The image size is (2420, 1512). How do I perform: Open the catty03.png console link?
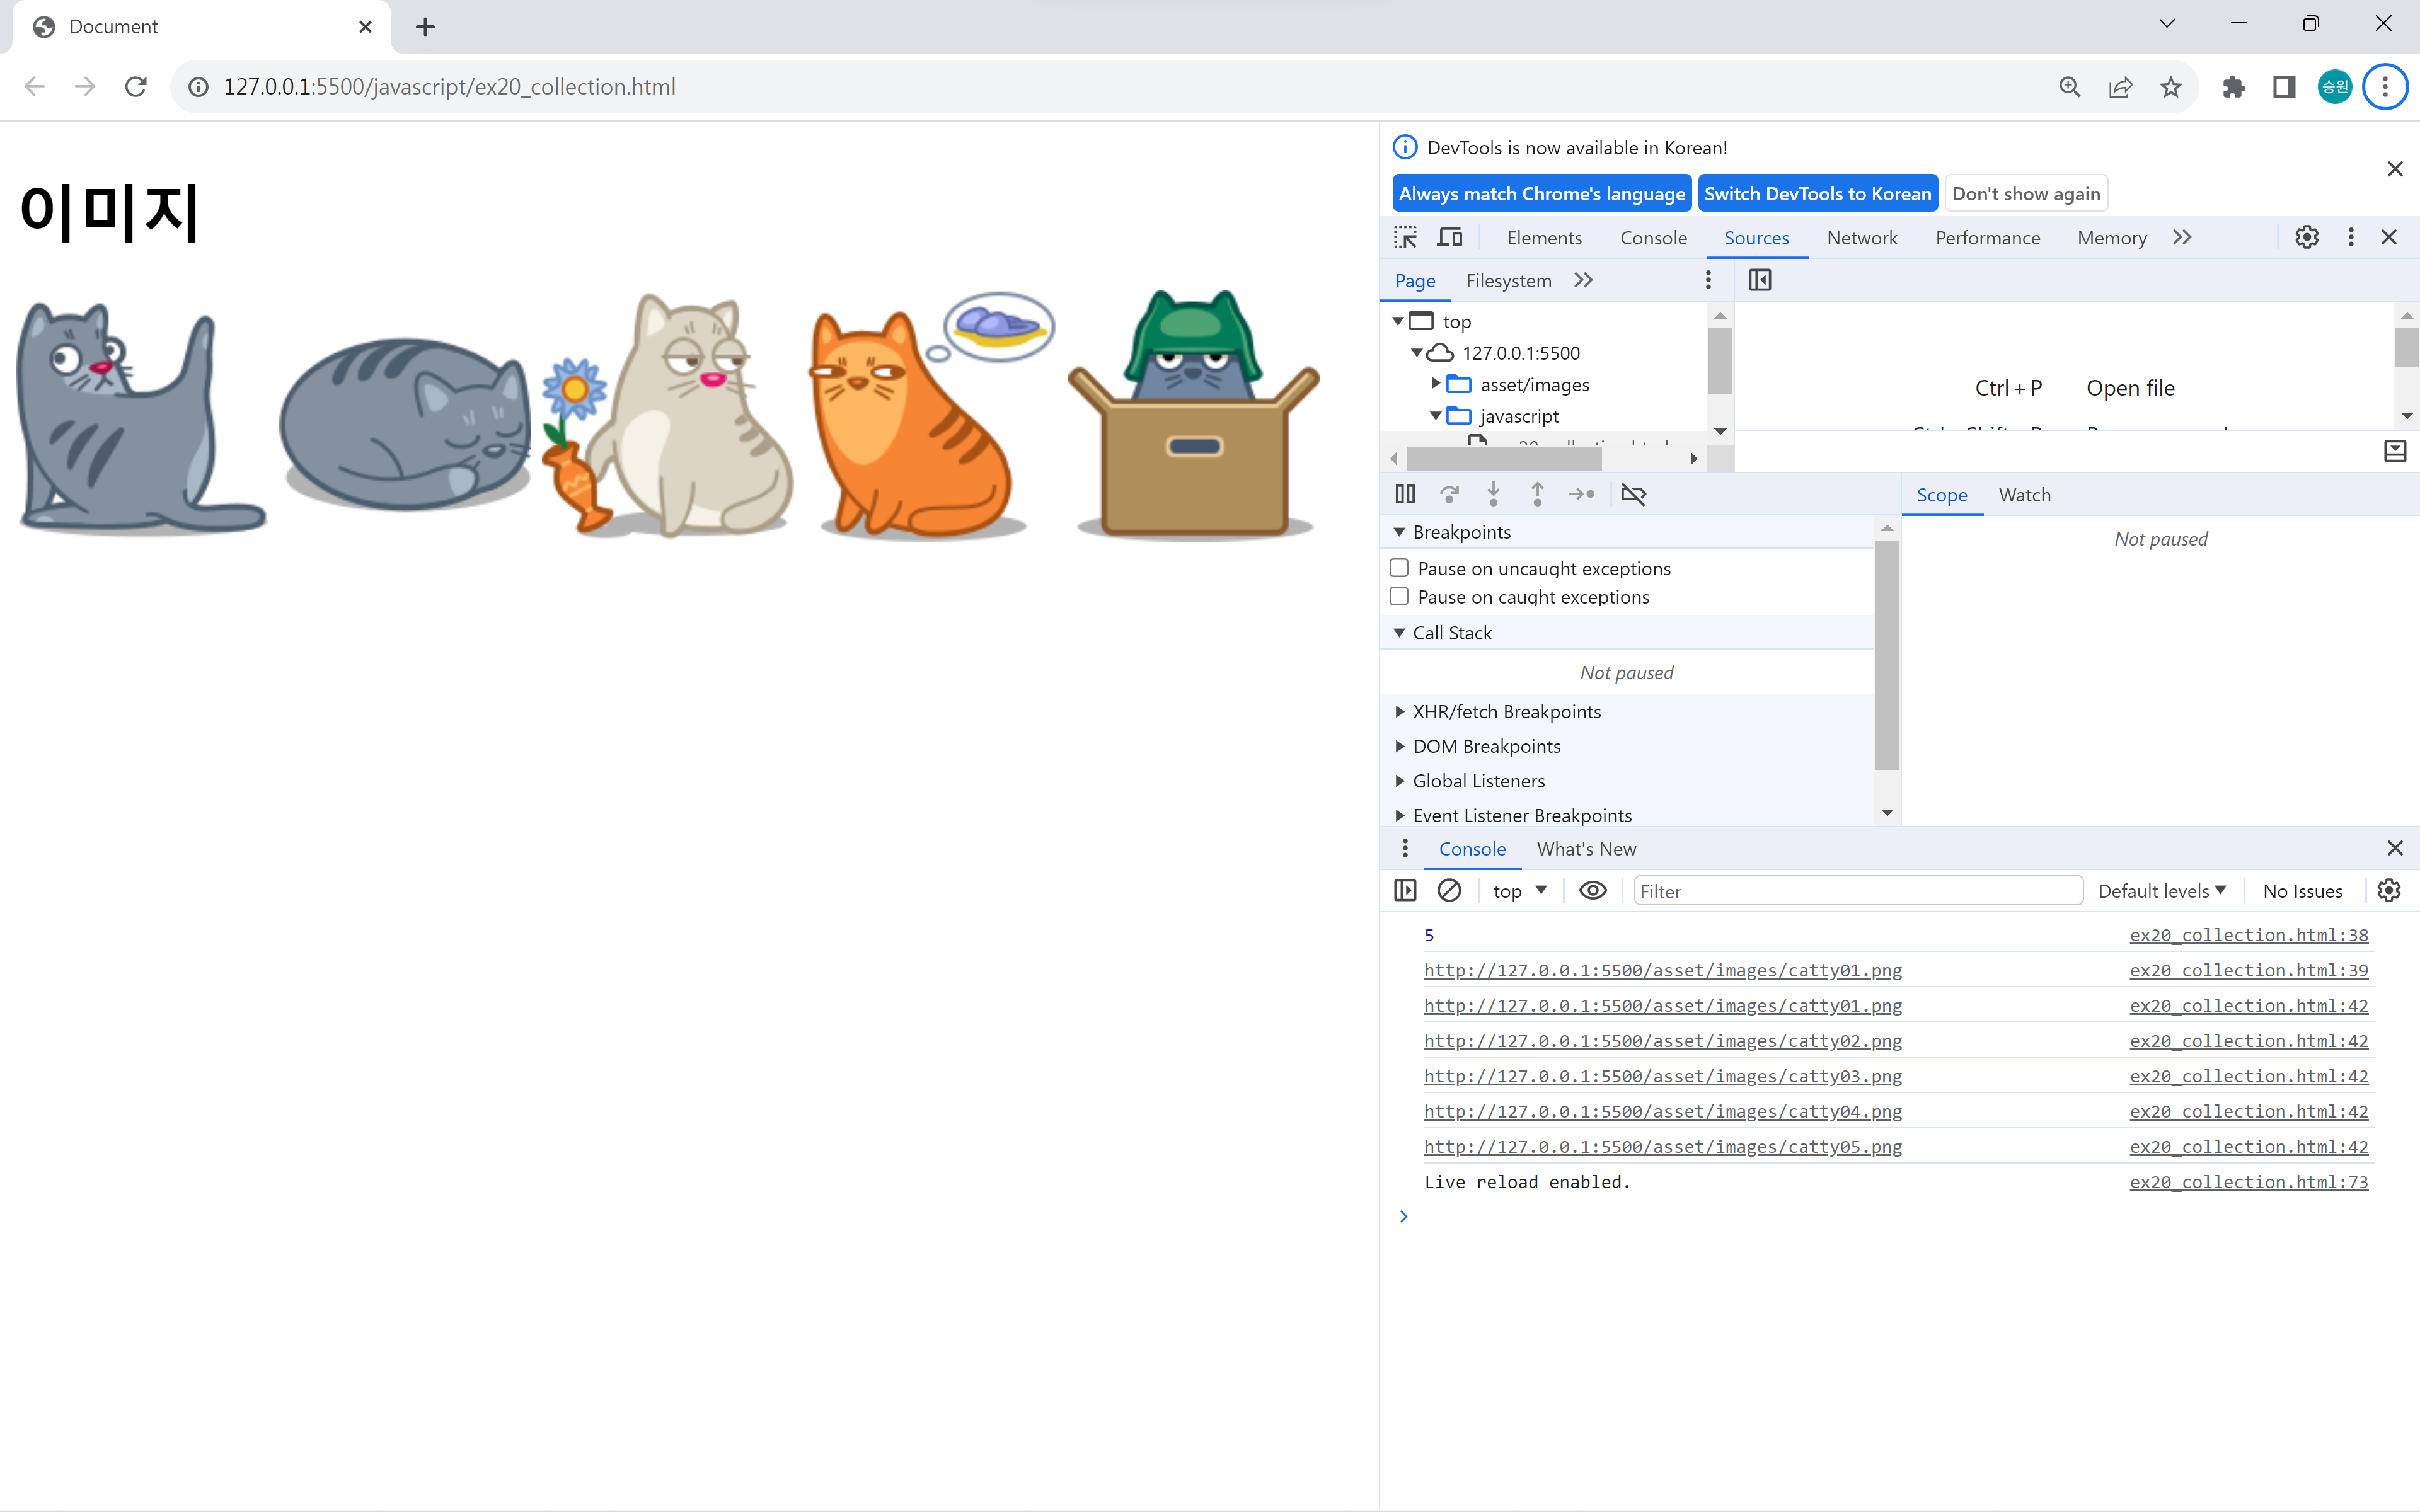pyautogui.click(x=1662, y=1076)
